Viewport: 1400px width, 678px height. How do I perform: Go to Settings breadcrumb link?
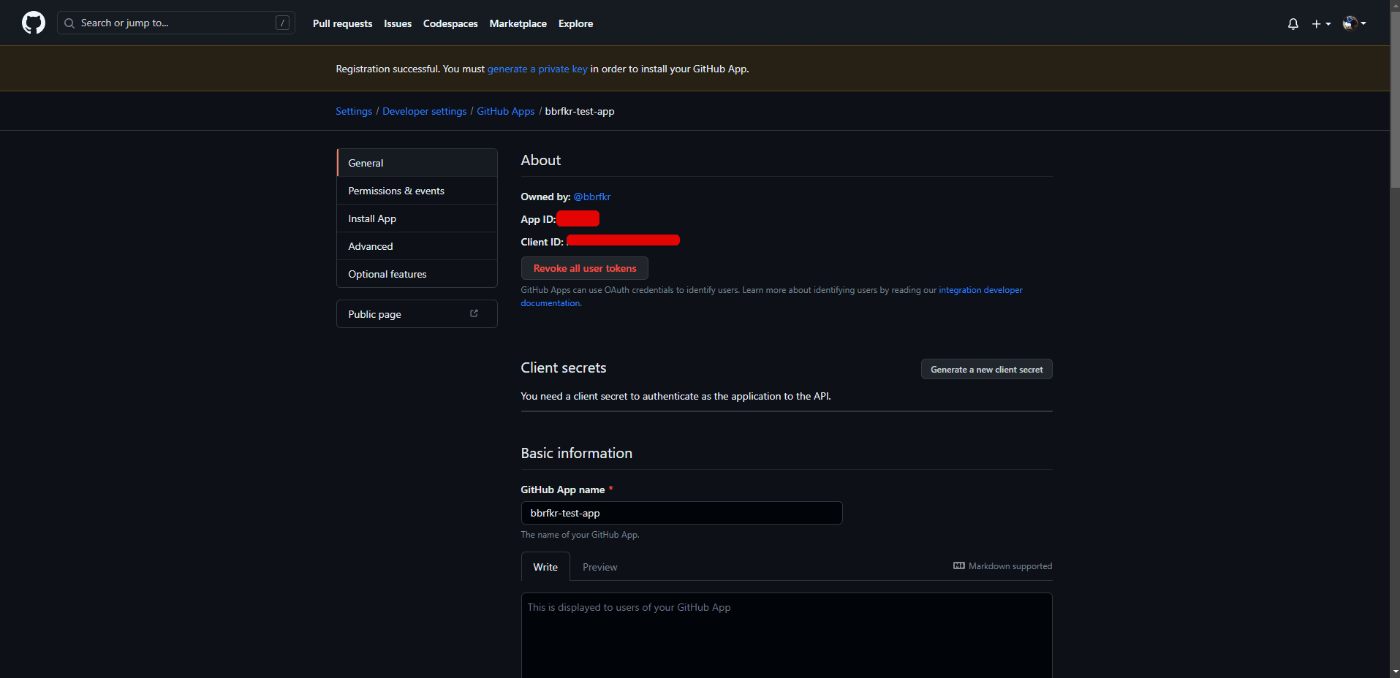354,111
